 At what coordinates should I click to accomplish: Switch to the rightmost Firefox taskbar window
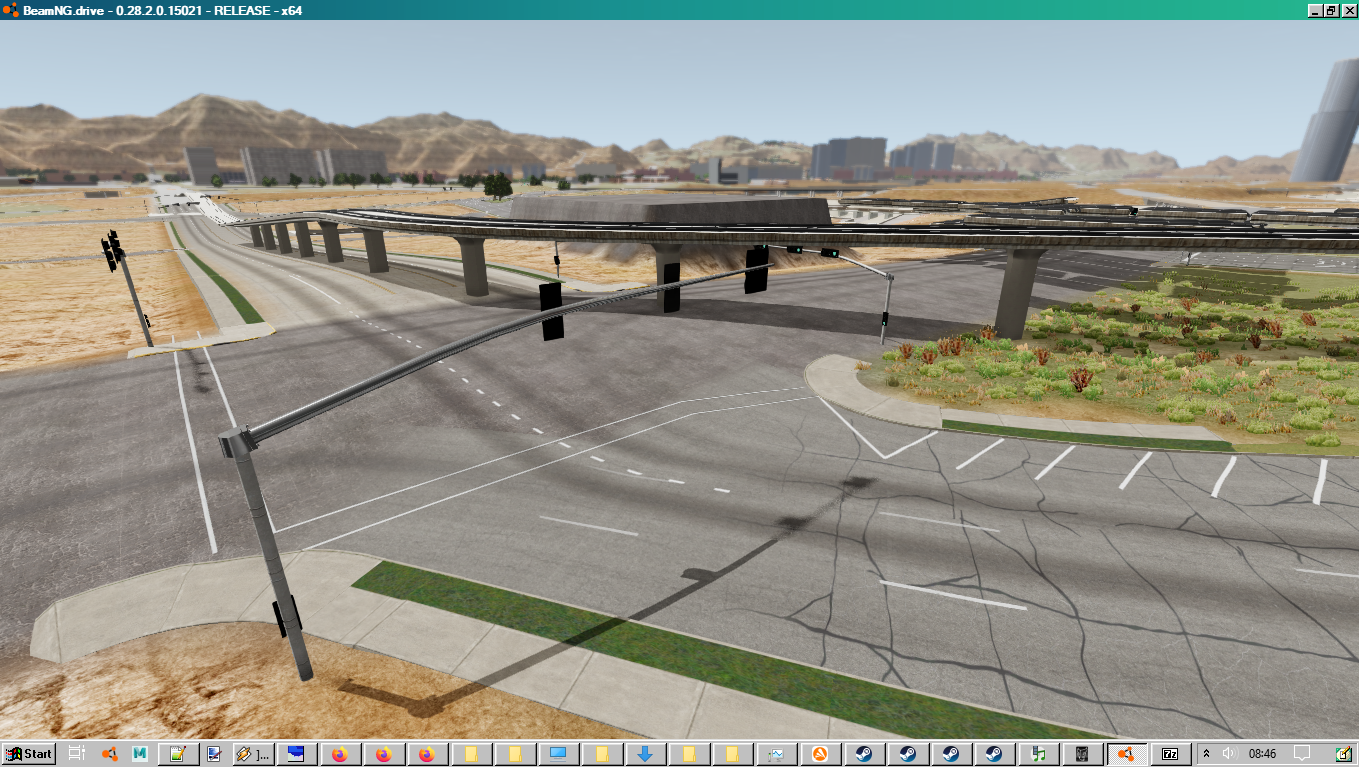(427, 754)
